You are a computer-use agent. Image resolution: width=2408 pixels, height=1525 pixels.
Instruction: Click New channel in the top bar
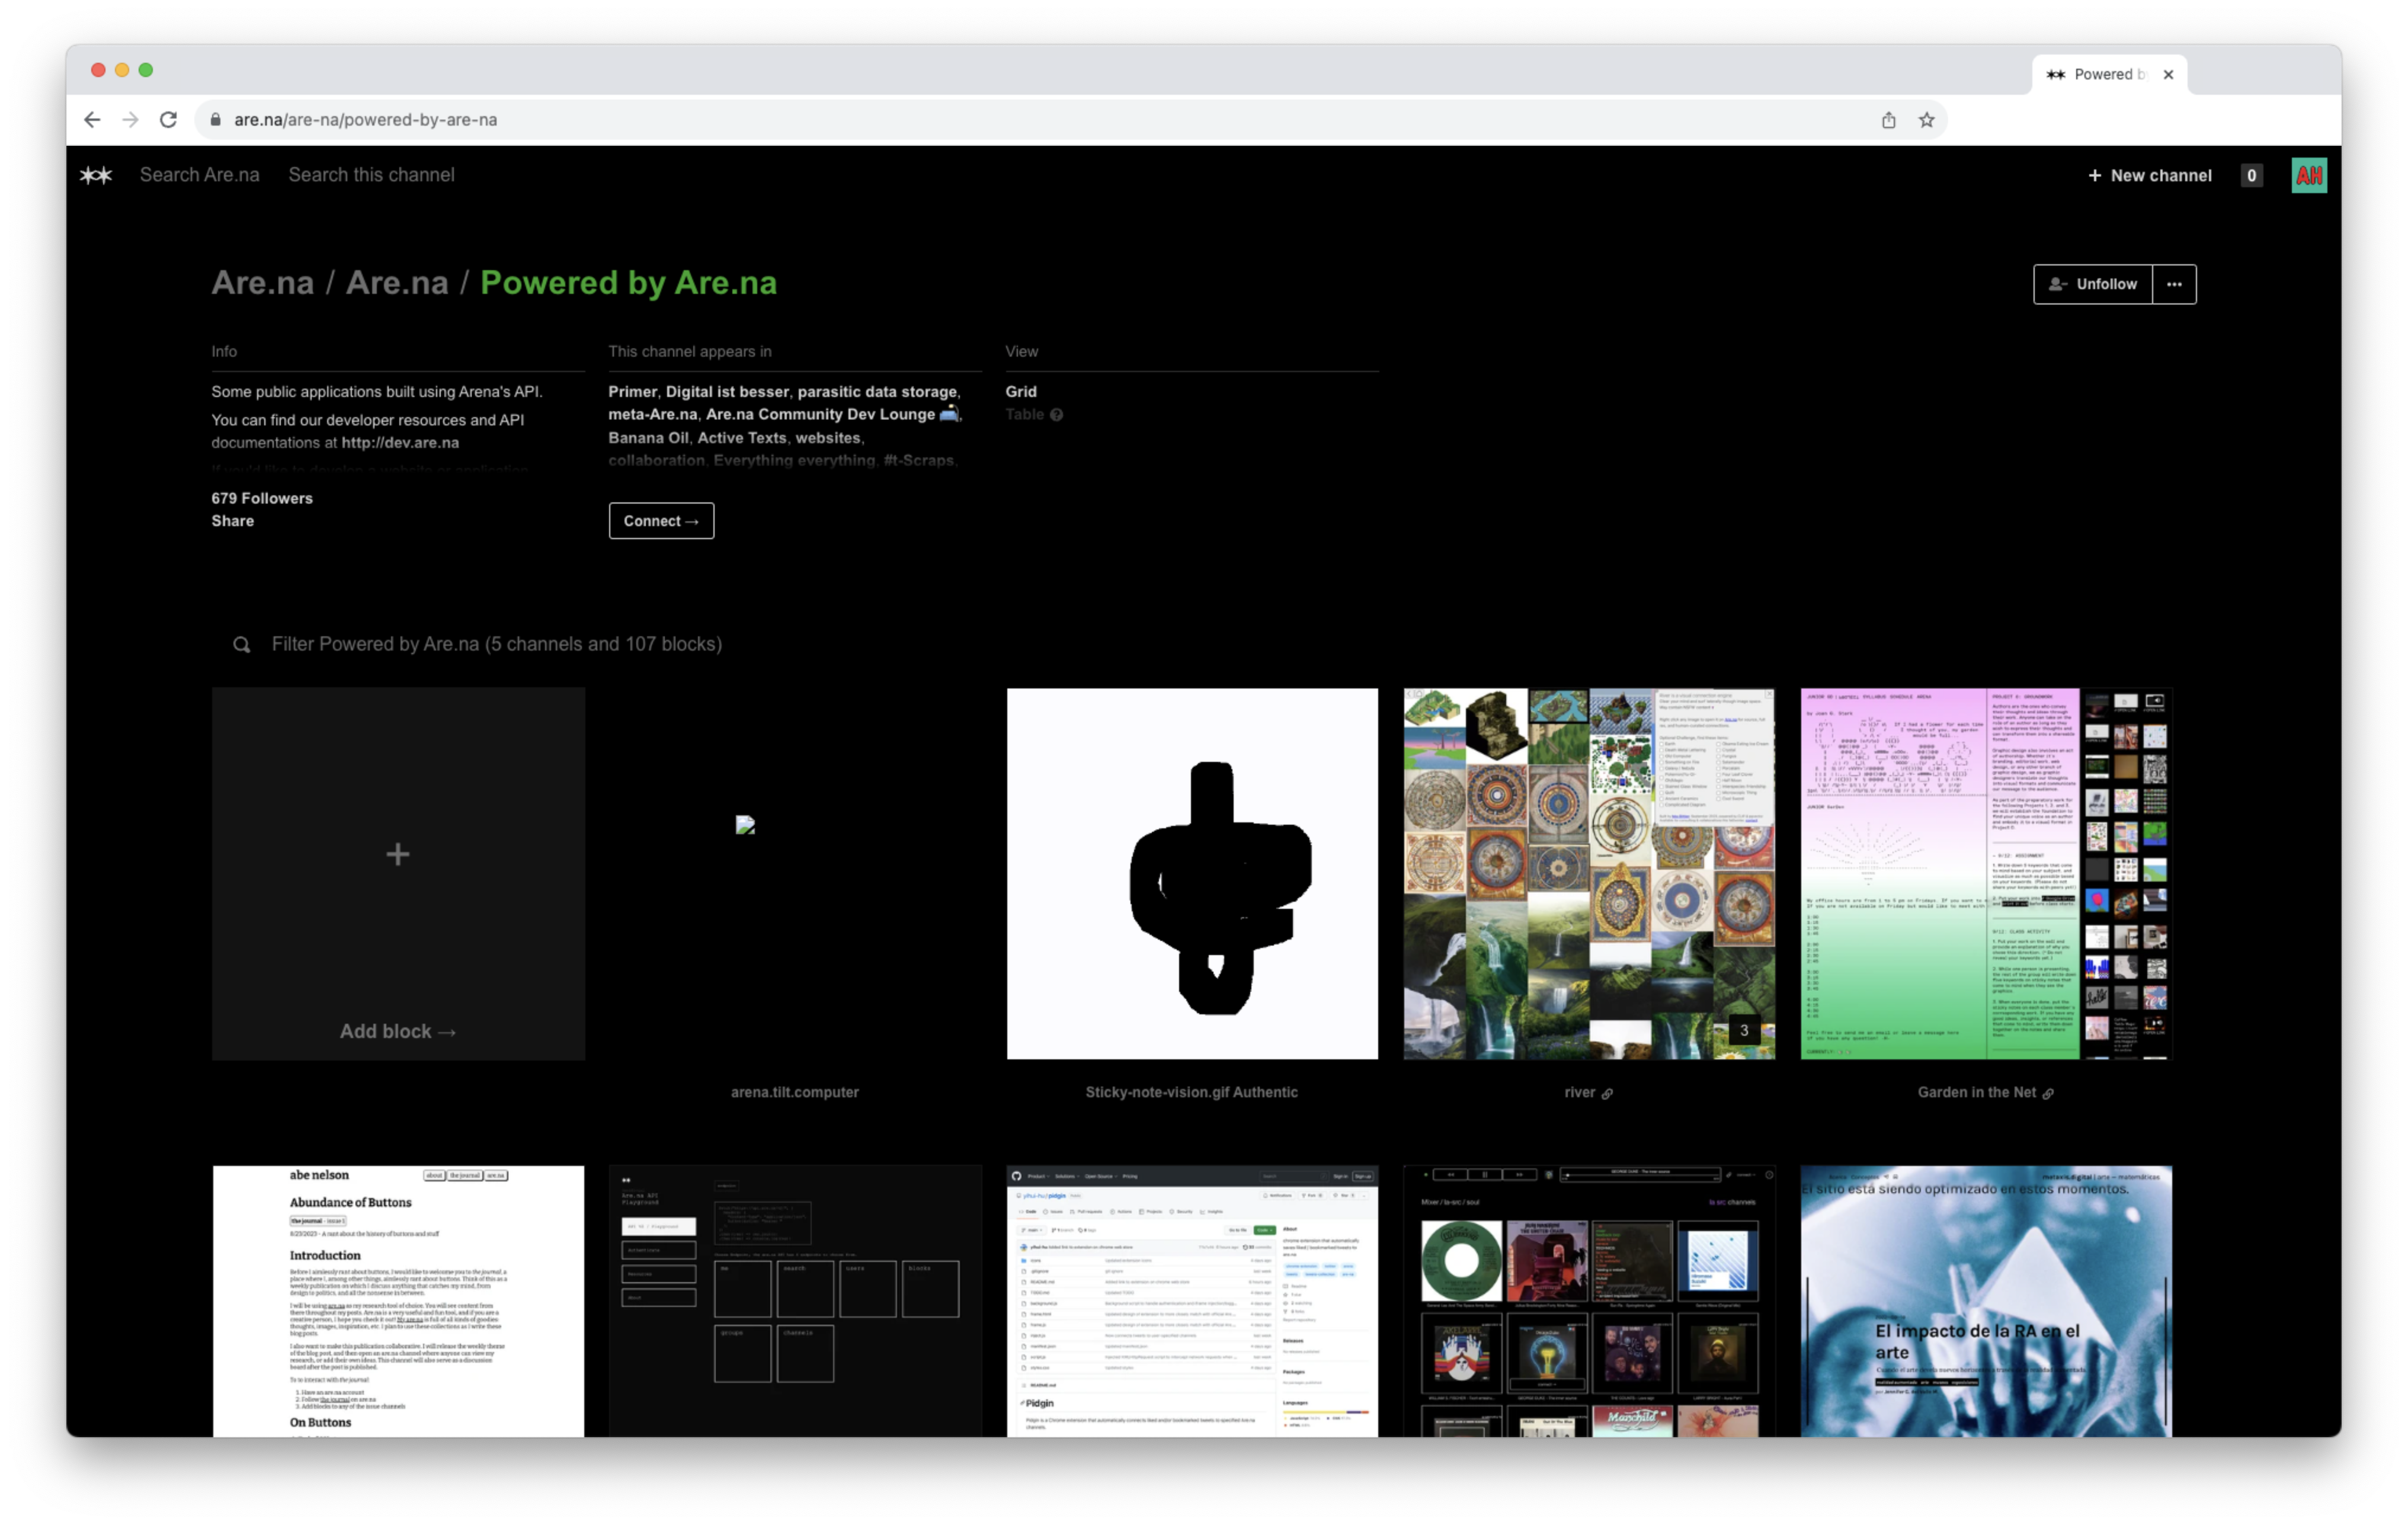pos(2150,176)
